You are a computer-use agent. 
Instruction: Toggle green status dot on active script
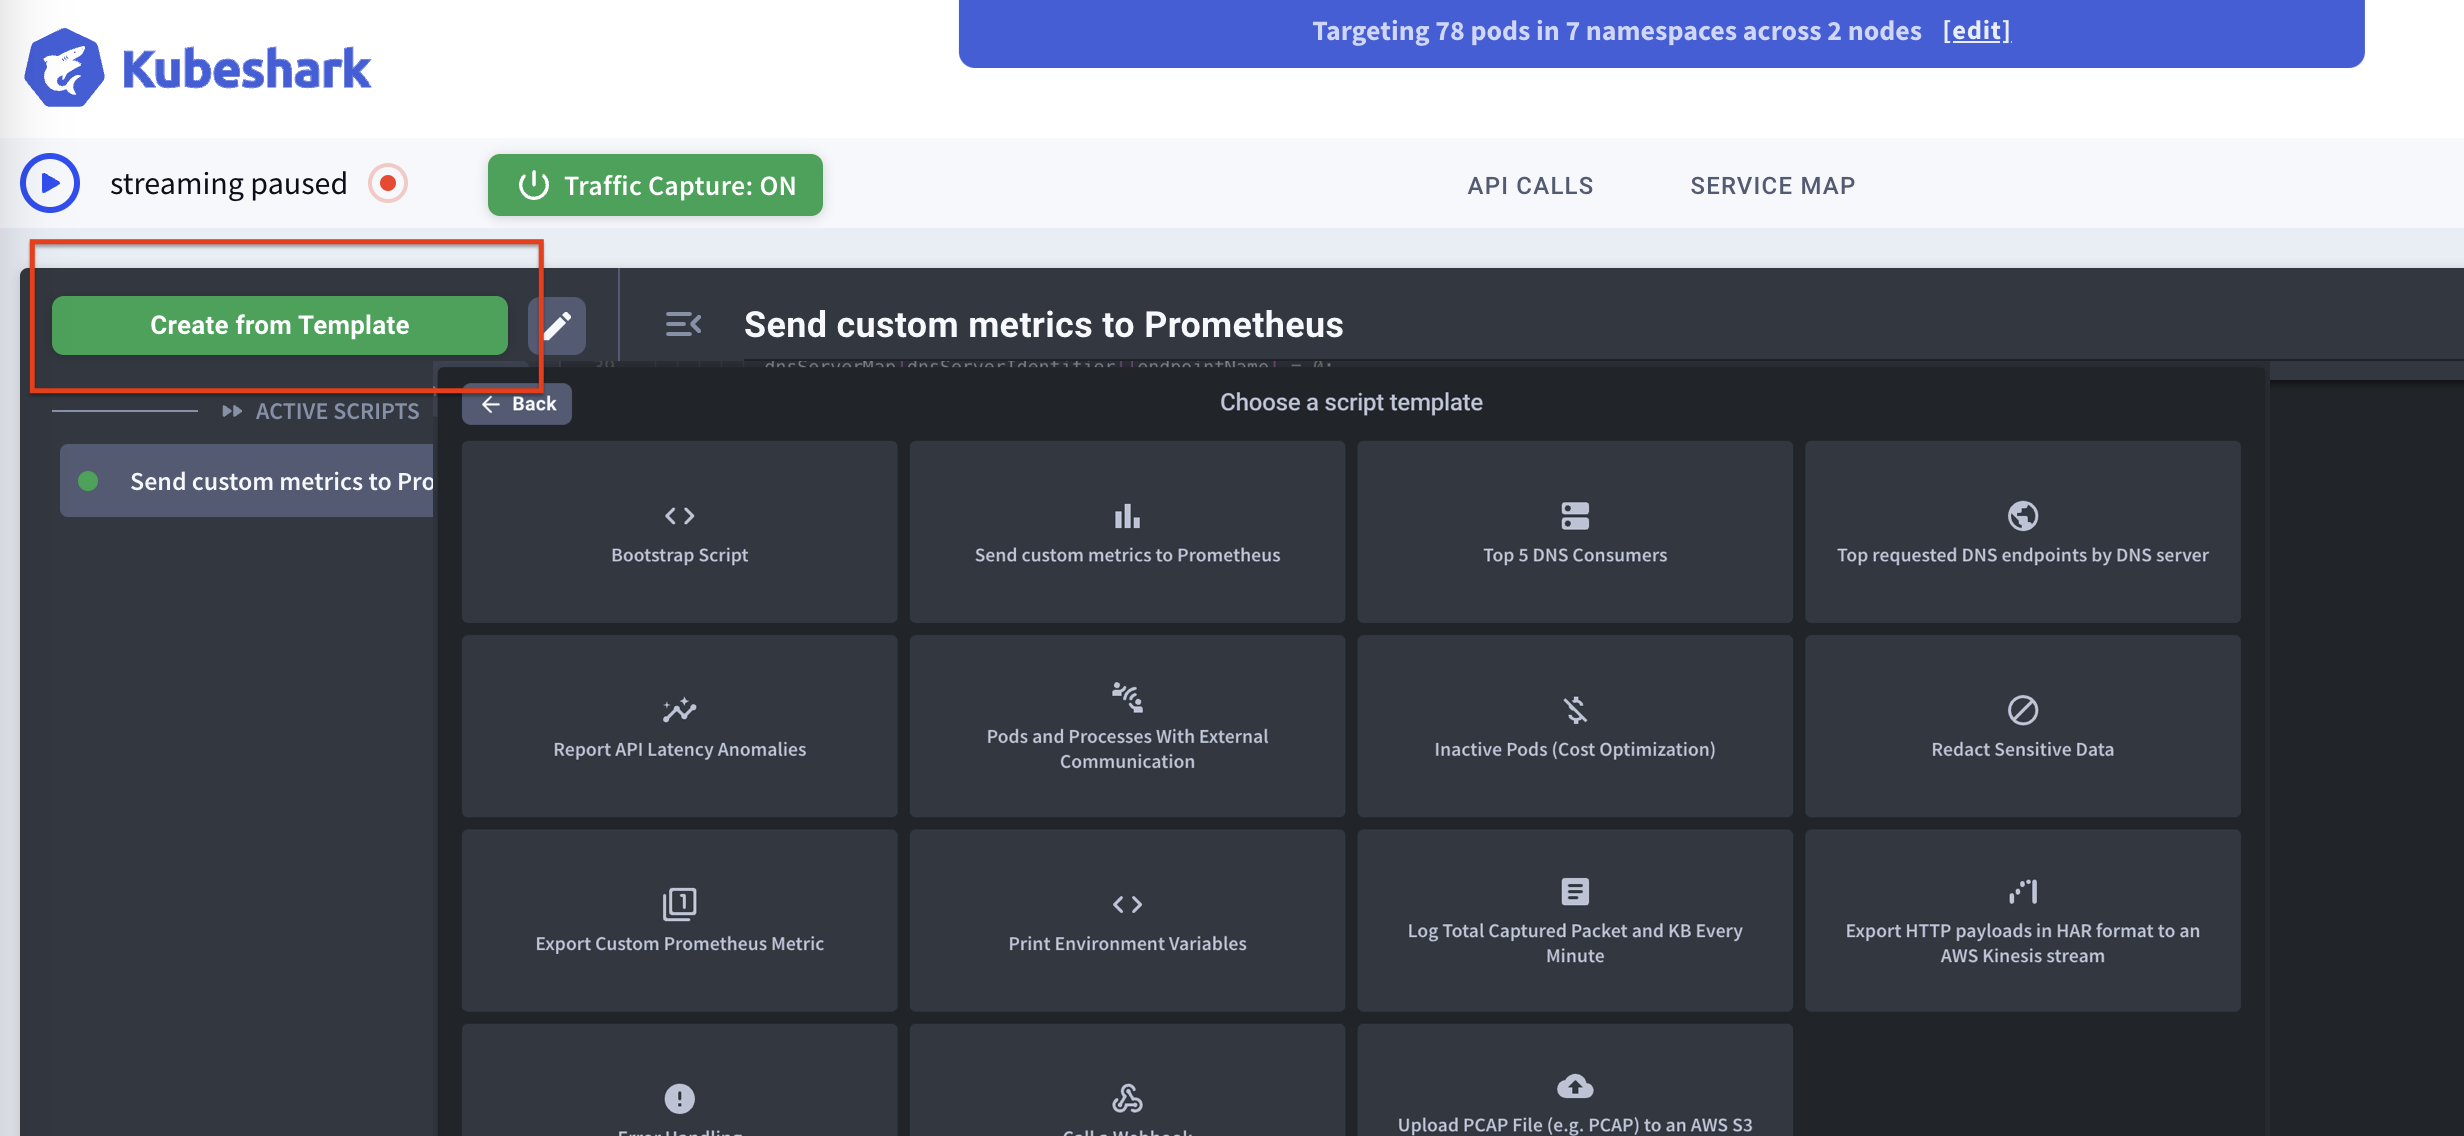tap(88, 481)
